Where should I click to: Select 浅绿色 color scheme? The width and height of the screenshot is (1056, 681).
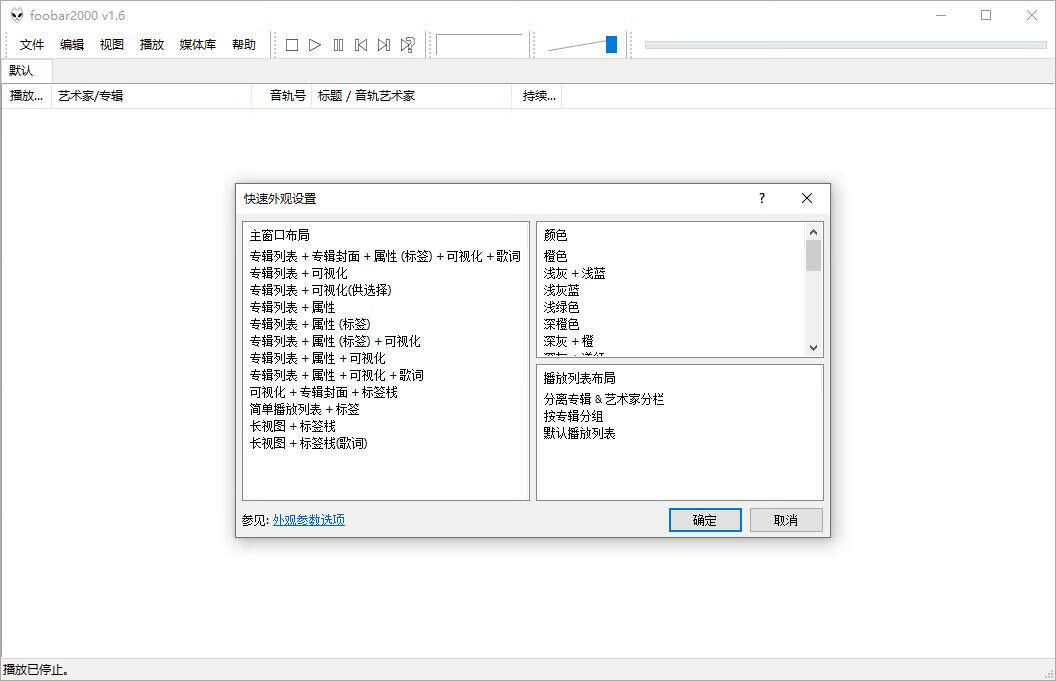click(x=560, y=307)
